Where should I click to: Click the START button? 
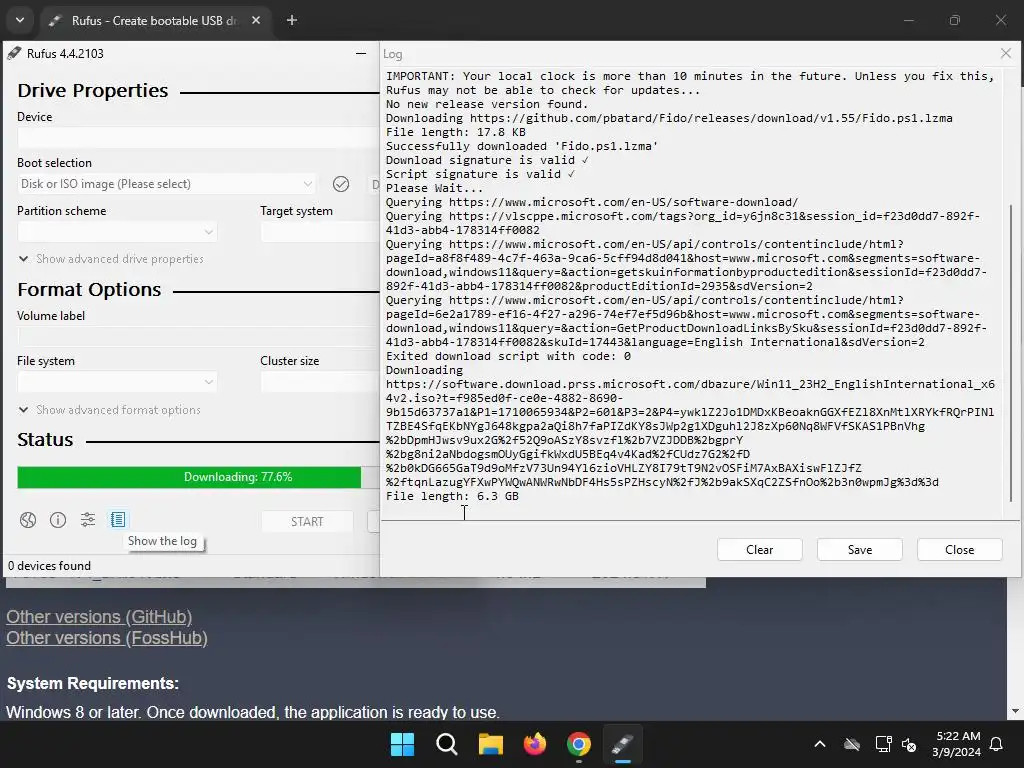click(307, 522)
